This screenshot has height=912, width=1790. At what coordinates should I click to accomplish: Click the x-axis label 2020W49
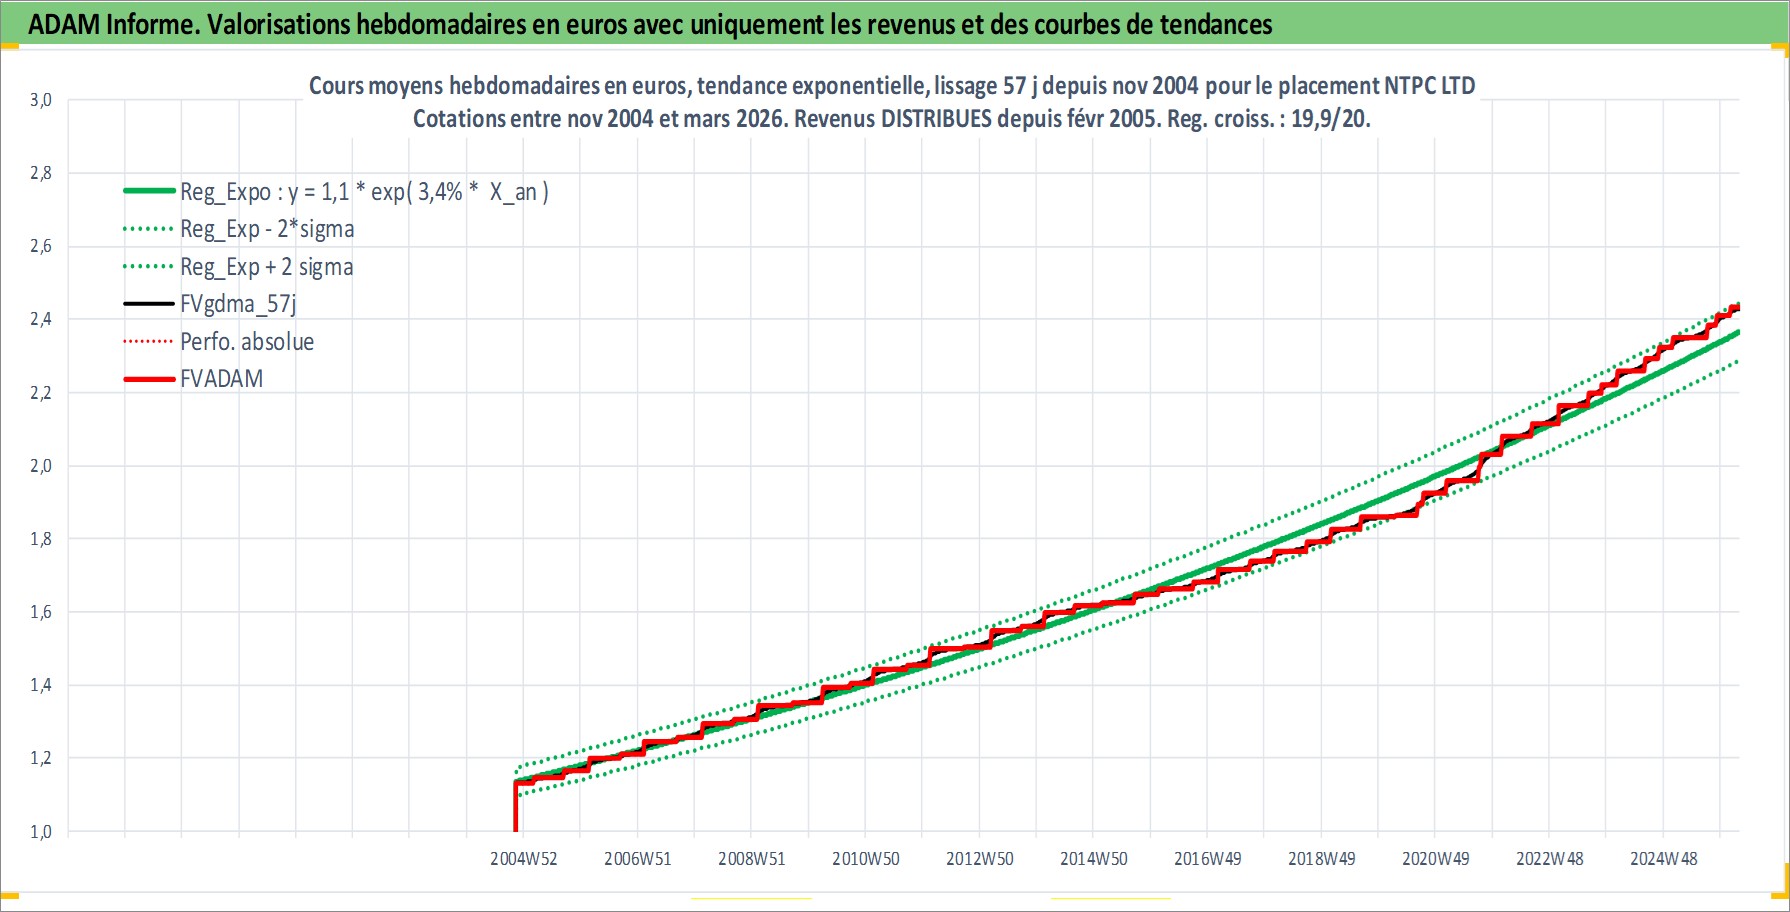(1435, 859)
